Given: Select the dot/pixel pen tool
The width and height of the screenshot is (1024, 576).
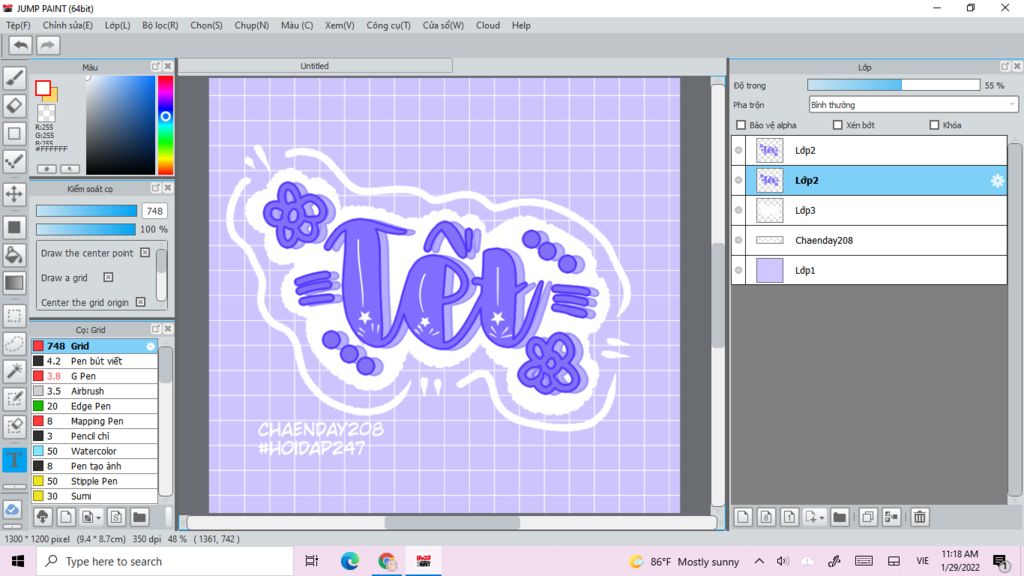Looking at the screenshot, I should point(14,161).
